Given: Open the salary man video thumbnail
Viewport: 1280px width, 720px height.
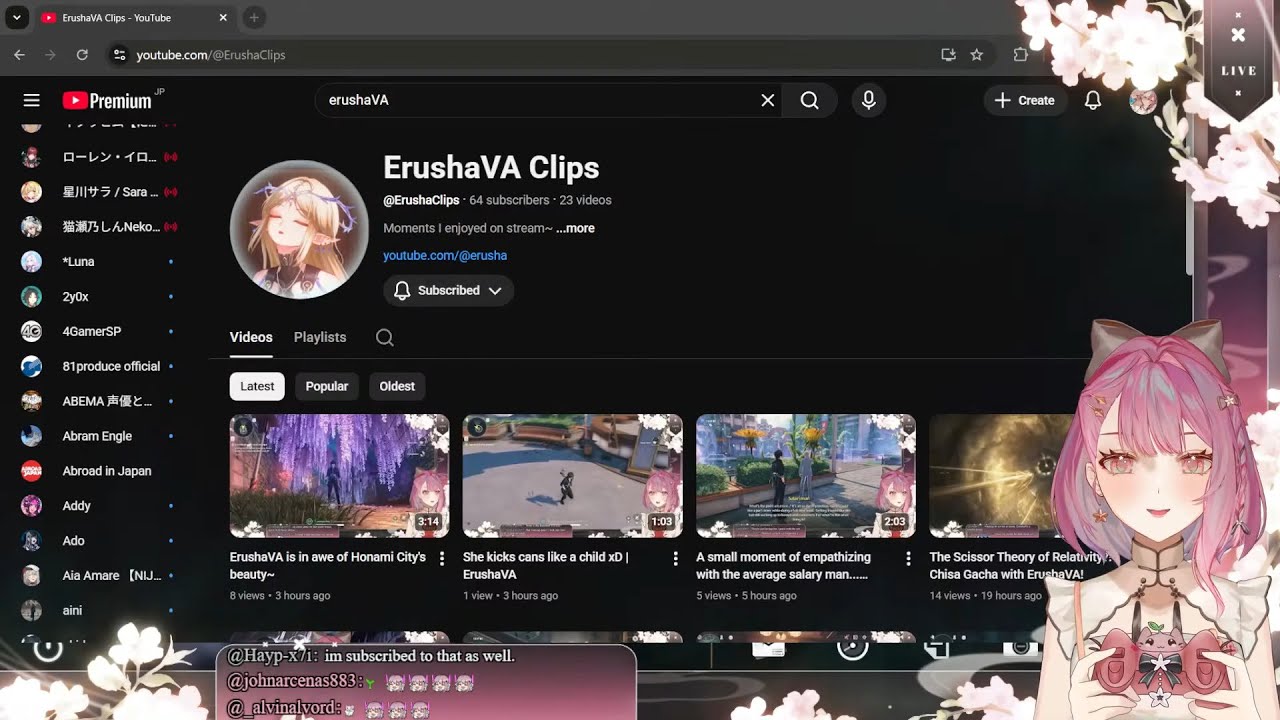Looking at the screenshot, I should (806, 476).
